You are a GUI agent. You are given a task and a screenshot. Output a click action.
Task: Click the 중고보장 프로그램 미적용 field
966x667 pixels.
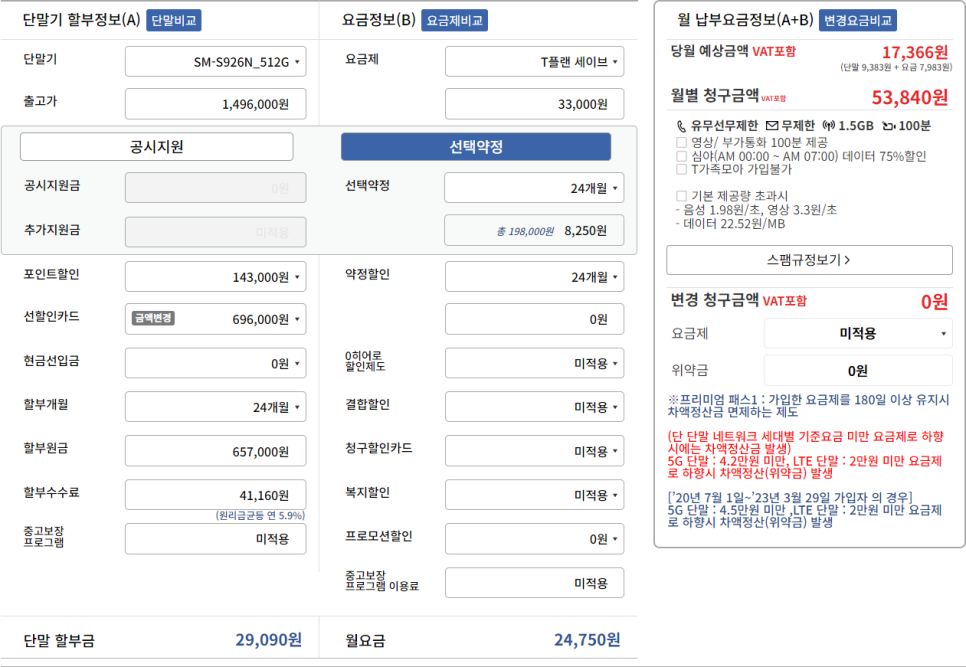(x=216, y=539)
